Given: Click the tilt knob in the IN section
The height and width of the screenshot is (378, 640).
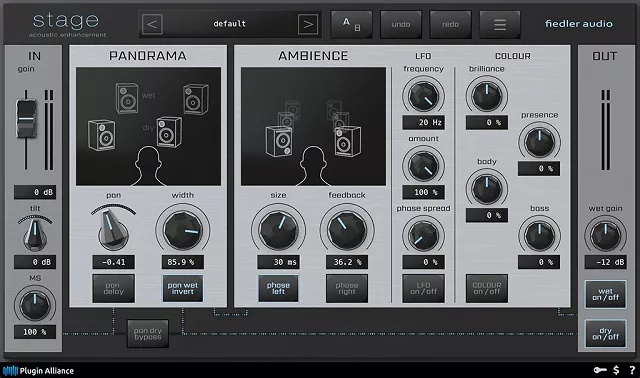Looking at the screenshot, I should click(x=35, y=235).
